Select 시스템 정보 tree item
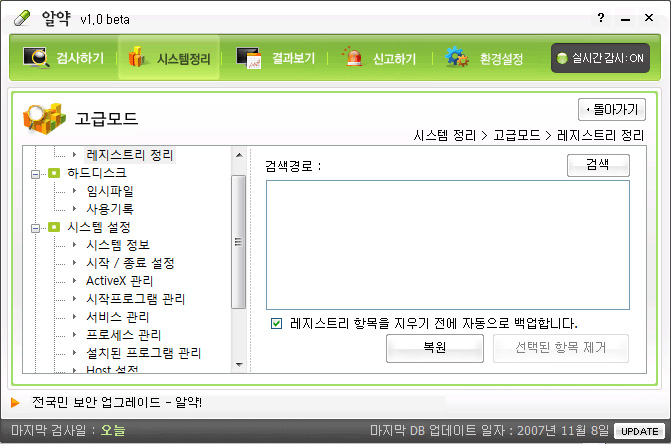 click(x=118, y=245)
